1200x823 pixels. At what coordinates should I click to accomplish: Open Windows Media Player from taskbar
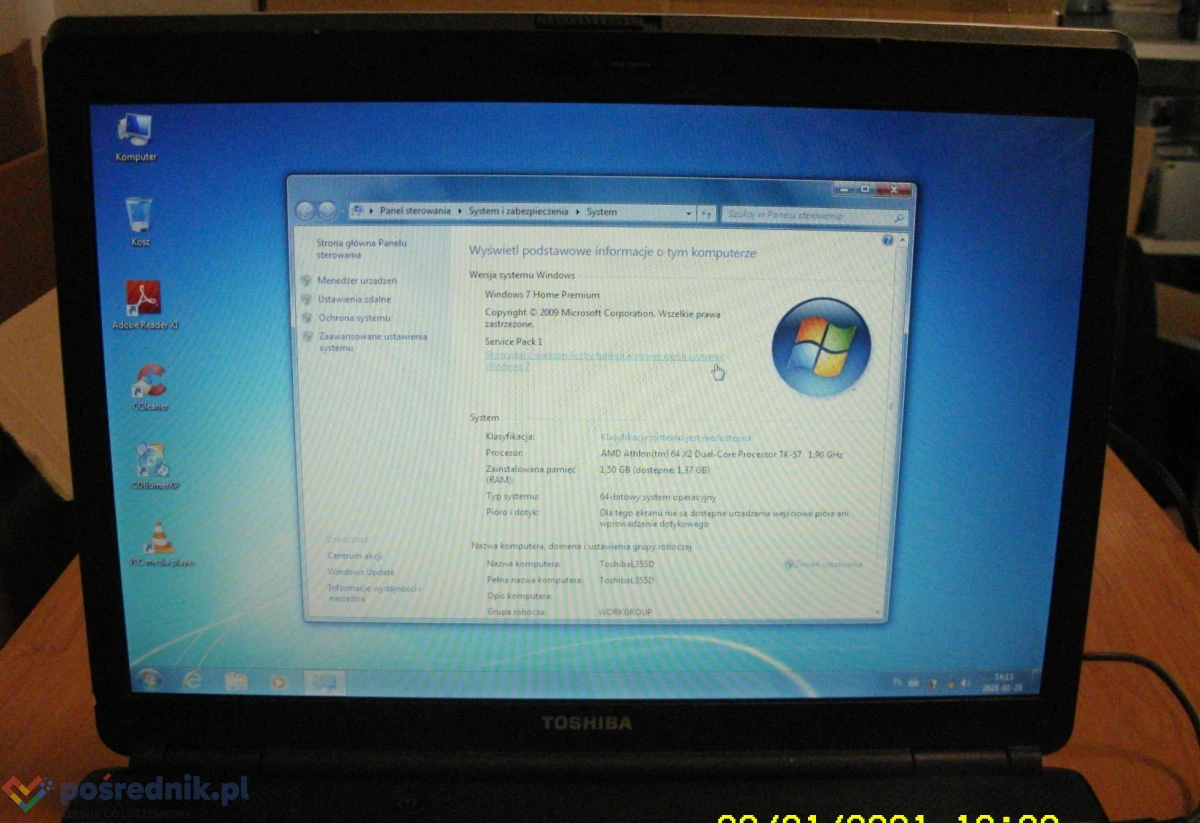coord(279,682)
